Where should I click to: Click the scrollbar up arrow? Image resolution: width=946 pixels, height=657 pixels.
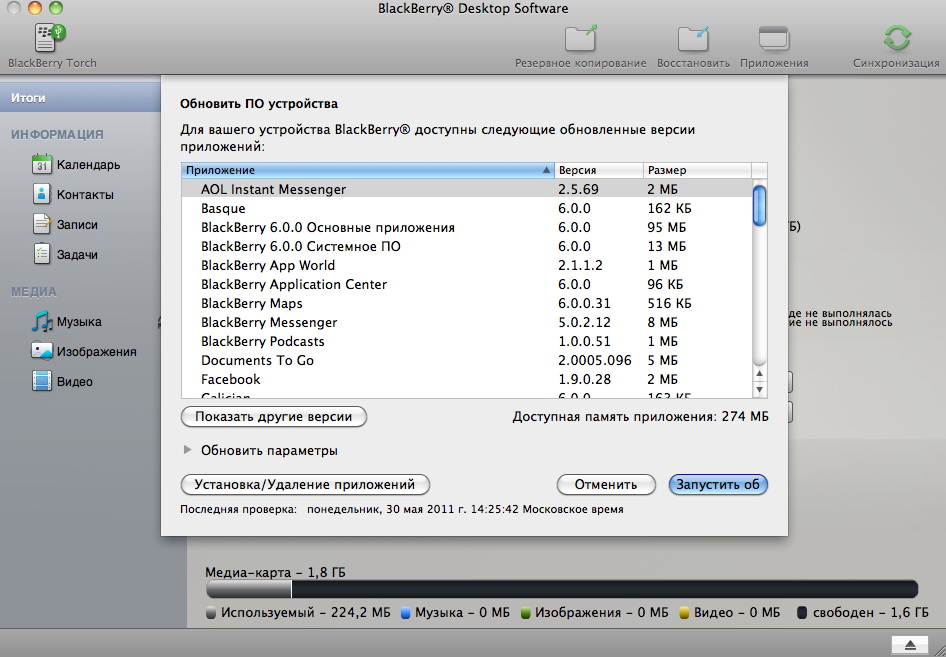point(760,373)
